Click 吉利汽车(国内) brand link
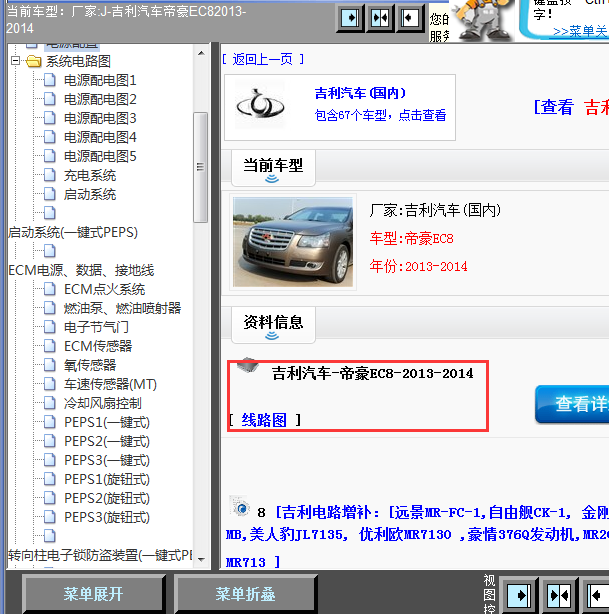The image size is (609, 614). click(x=360, y=93)
